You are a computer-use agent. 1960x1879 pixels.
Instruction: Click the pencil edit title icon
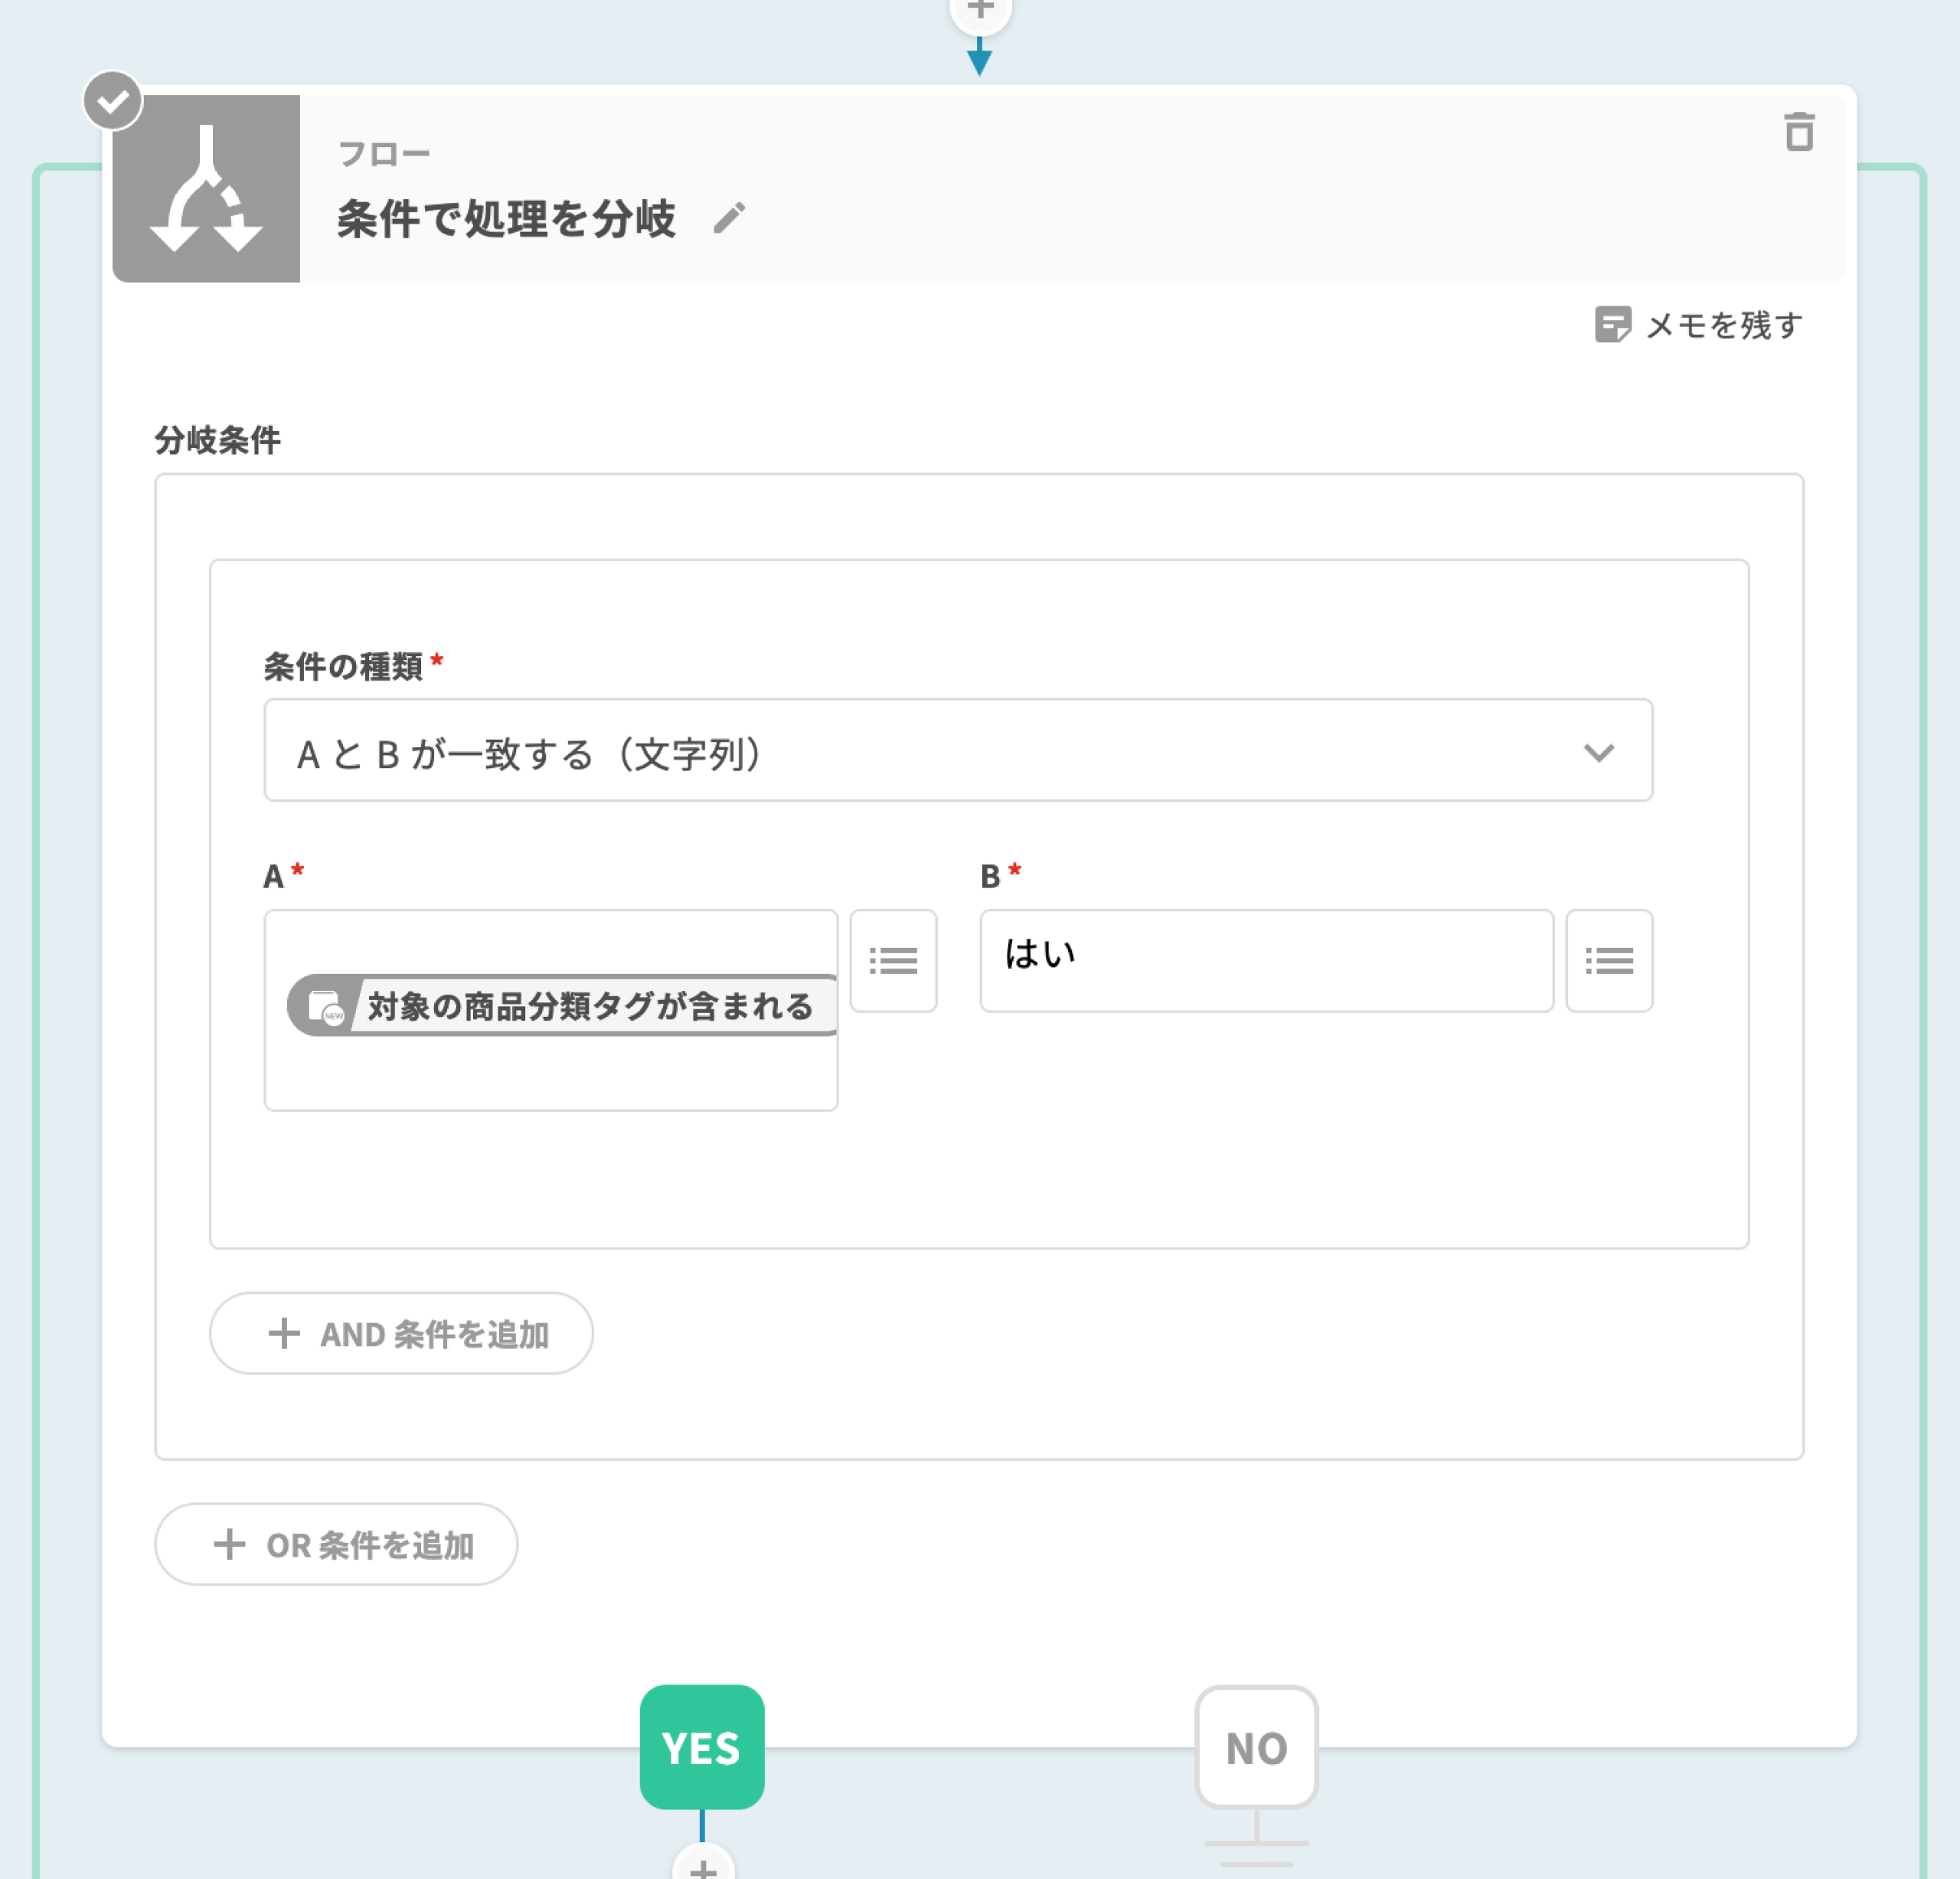(729, 218)
